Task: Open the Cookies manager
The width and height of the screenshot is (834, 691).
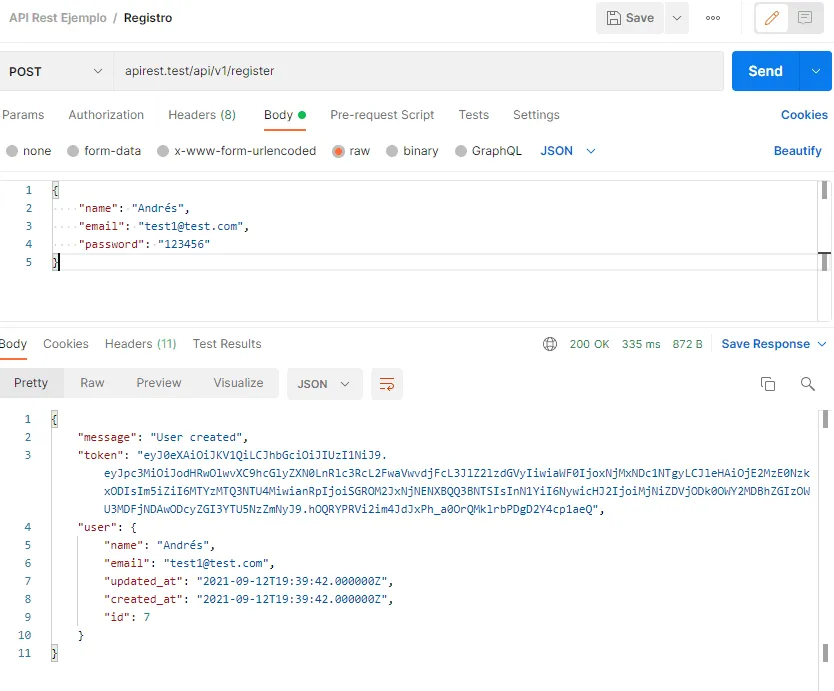Action: click(804, 115)
